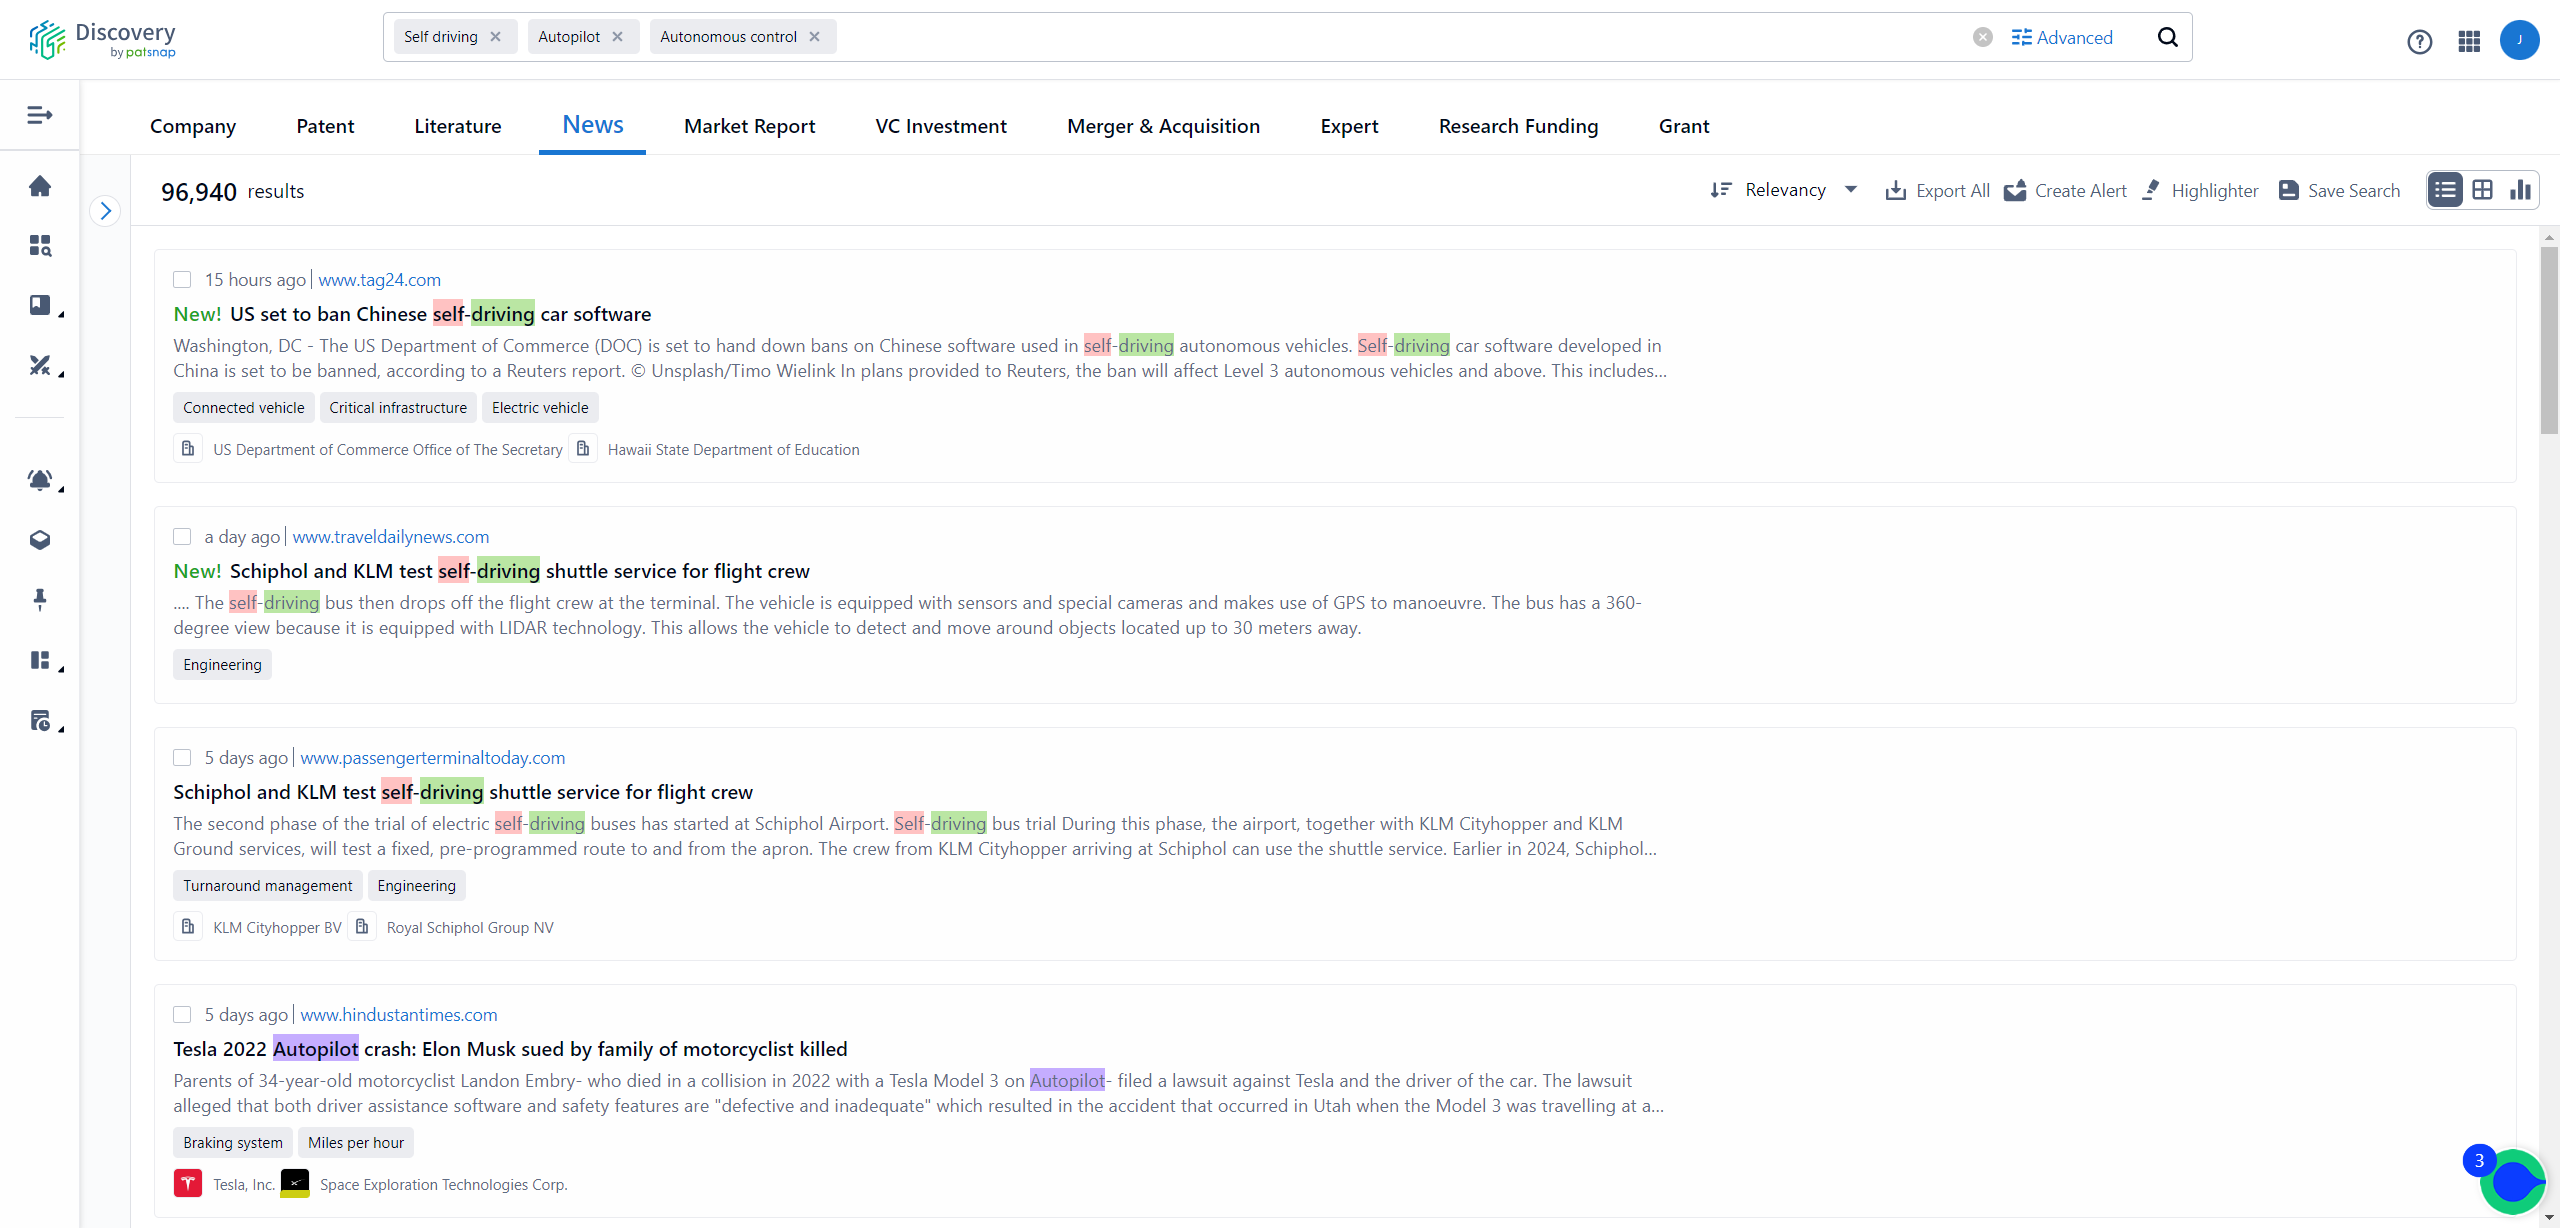The height and width of the screenshot is (1228, 2560).
Task: Expand the left sidebar menu icon
Action: pos(40,115)
